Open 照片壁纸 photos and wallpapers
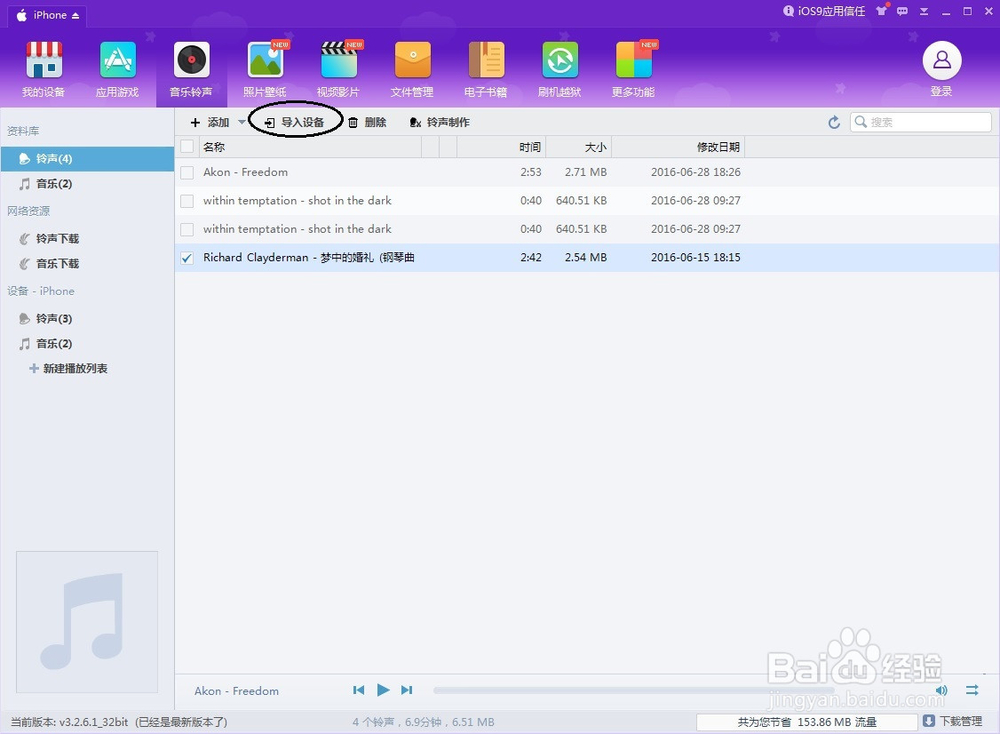Viewport: 1000px width, 734px height. pyautogui.click(x=265, y=70)
